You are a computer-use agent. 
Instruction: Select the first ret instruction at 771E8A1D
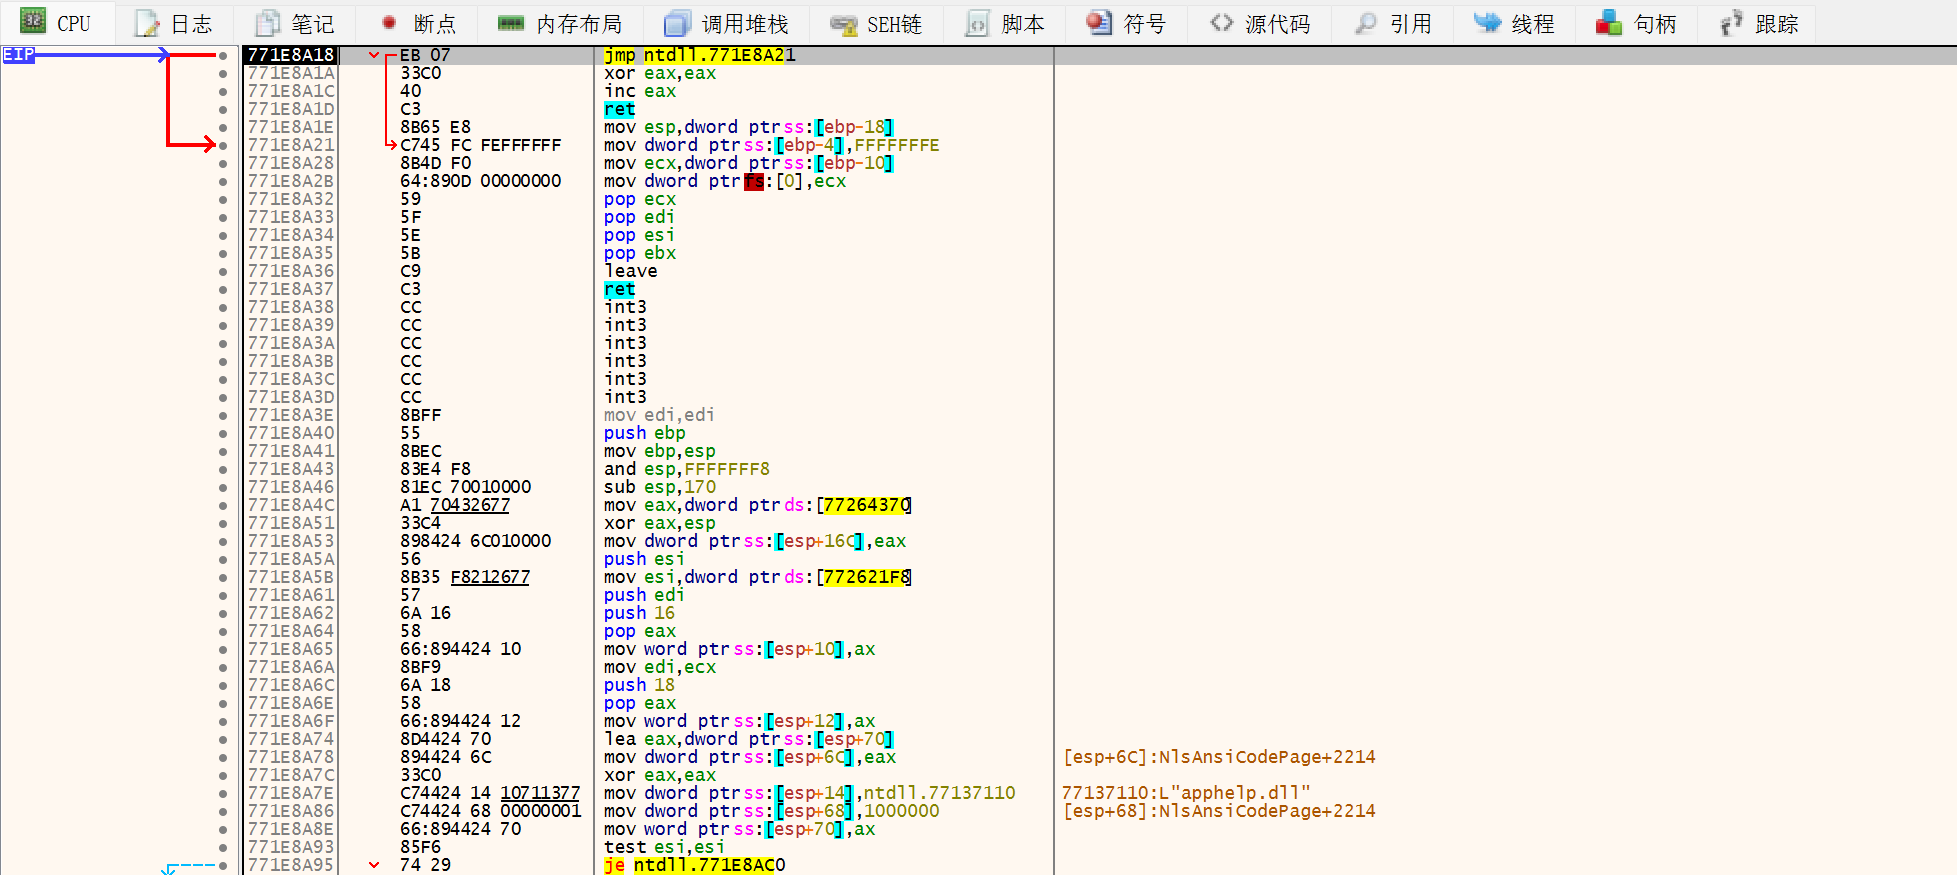pos(620,109)
